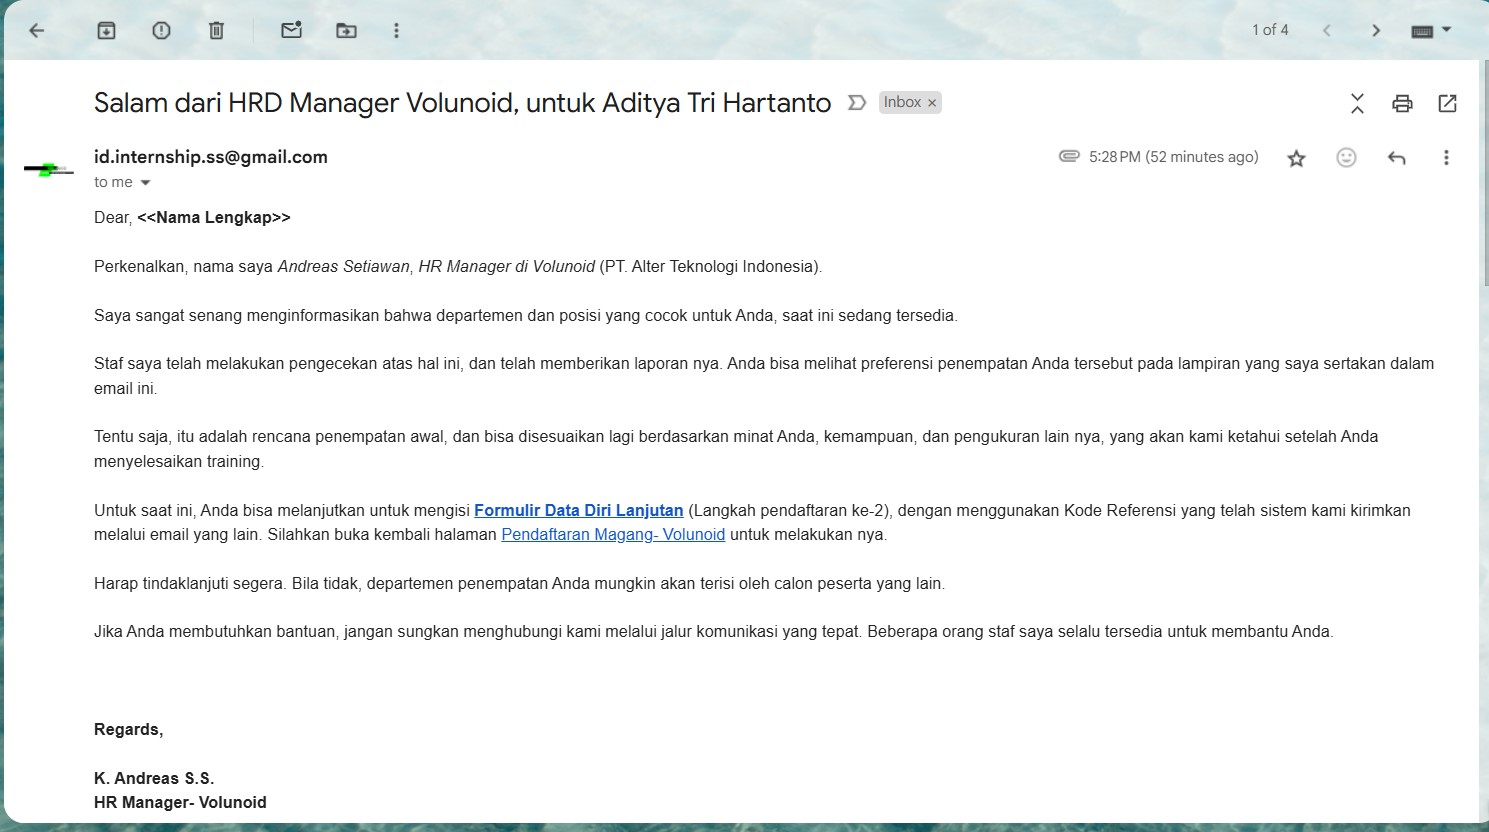Image resolution: width=1489 pixels, height=832 pixels.
Task: Click '<<Nama Lengkap>>' in the greeting
Action: tap(214, 217)
